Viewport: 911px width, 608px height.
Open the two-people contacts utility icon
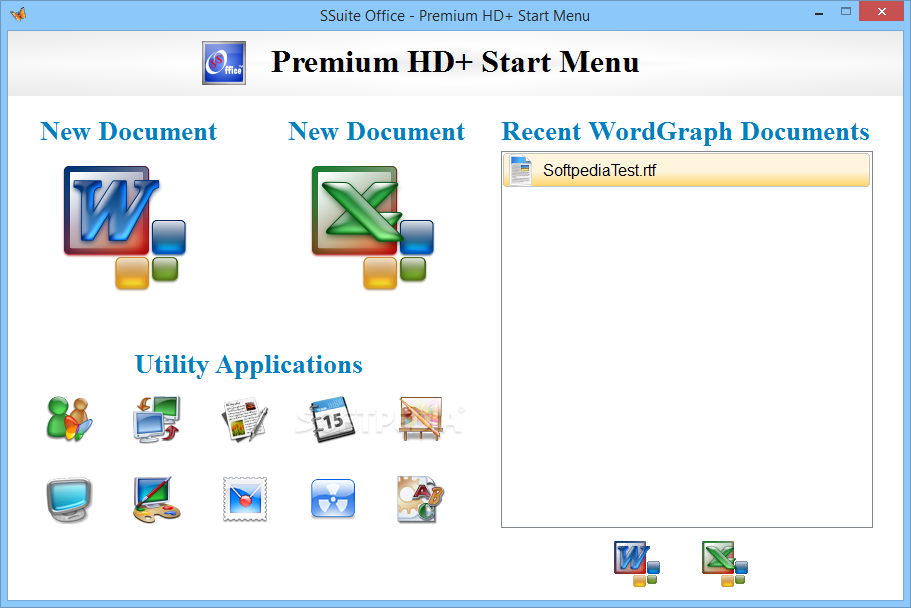coord(69,419)
